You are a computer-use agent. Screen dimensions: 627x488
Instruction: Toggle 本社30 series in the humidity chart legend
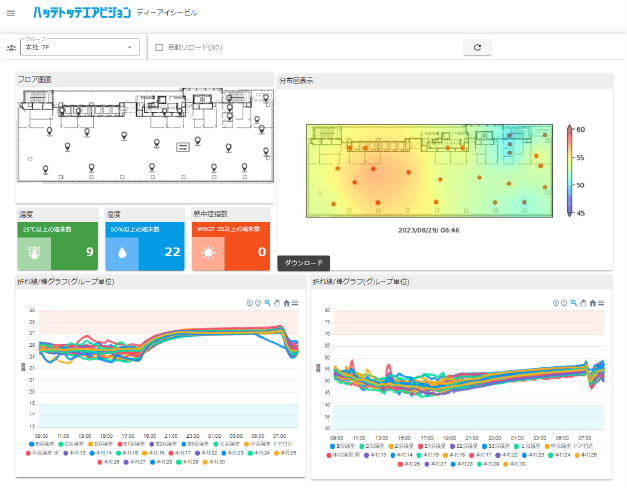(x=514, y=464)
